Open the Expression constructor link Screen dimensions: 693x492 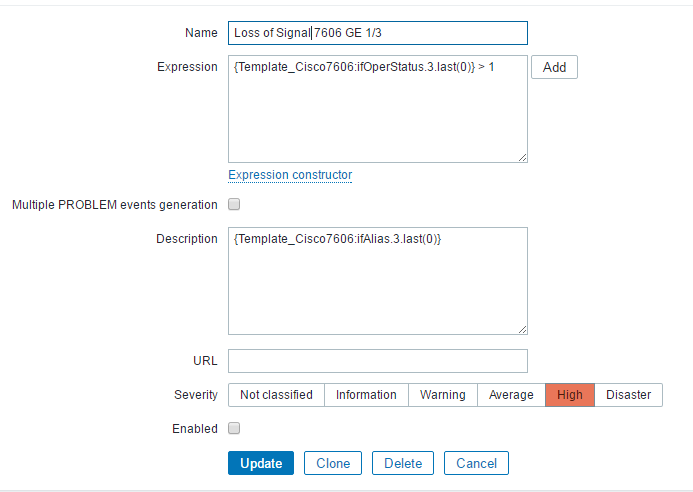[x=290, y=175]
